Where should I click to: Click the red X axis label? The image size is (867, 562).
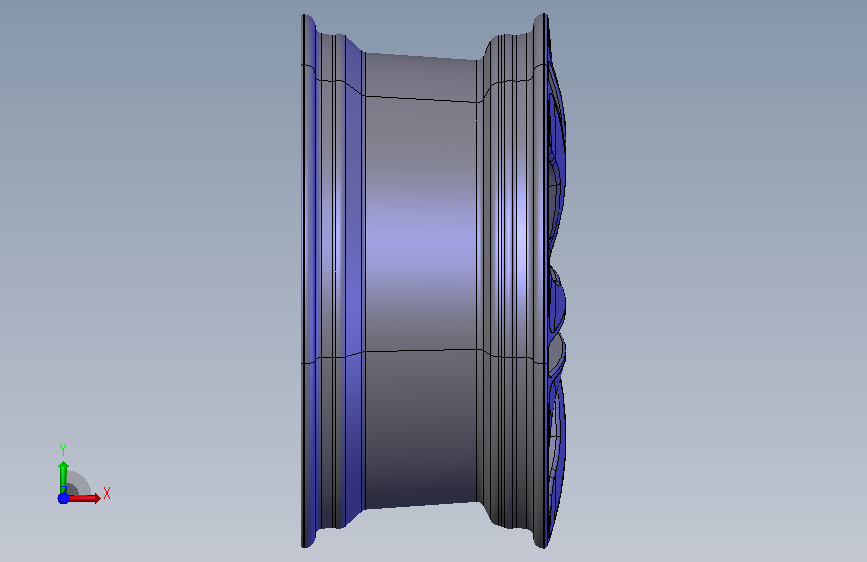107,493
